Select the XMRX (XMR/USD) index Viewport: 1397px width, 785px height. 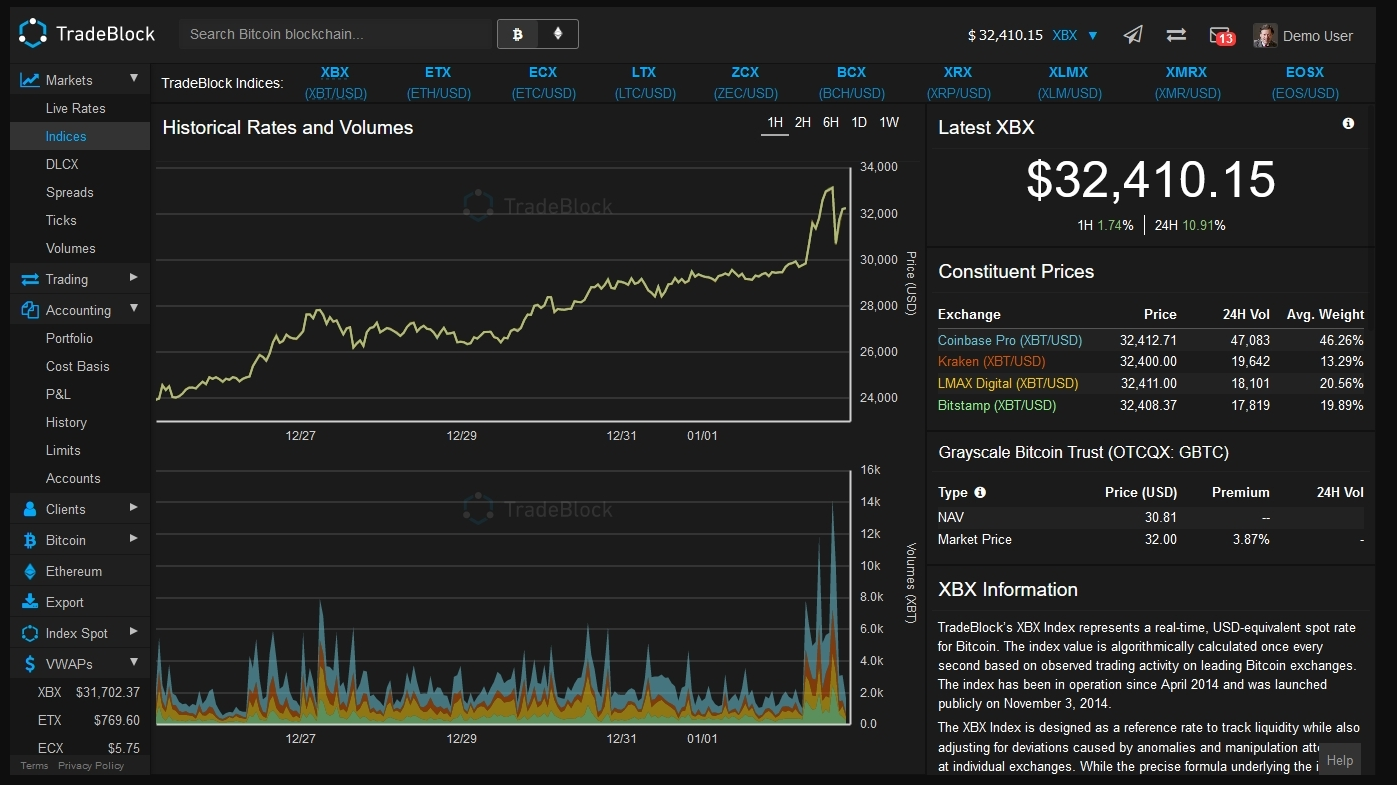pos(1187,82)
